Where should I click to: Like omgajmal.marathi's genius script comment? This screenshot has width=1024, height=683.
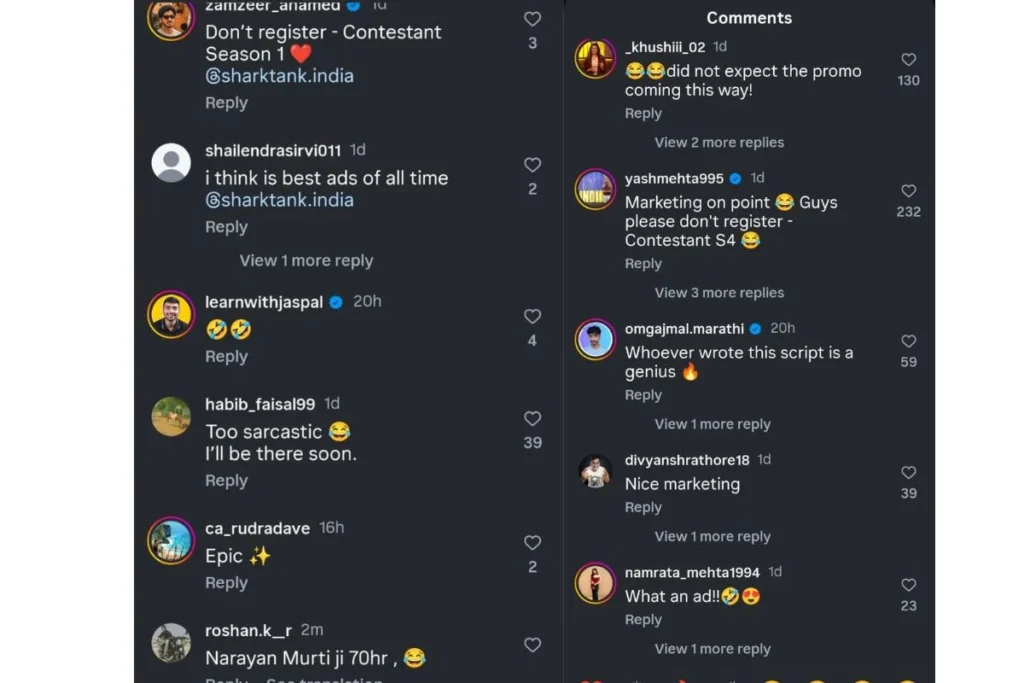tap(908, 341)
